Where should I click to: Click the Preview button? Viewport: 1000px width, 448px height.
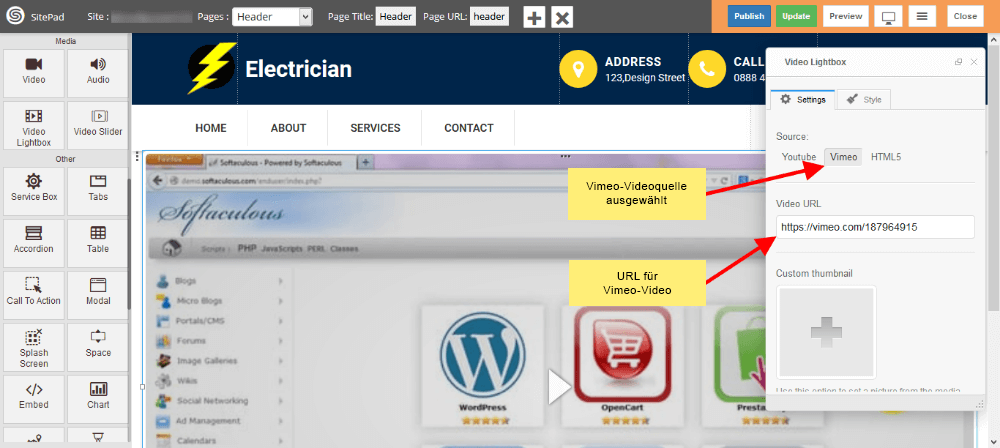point(846,17)
